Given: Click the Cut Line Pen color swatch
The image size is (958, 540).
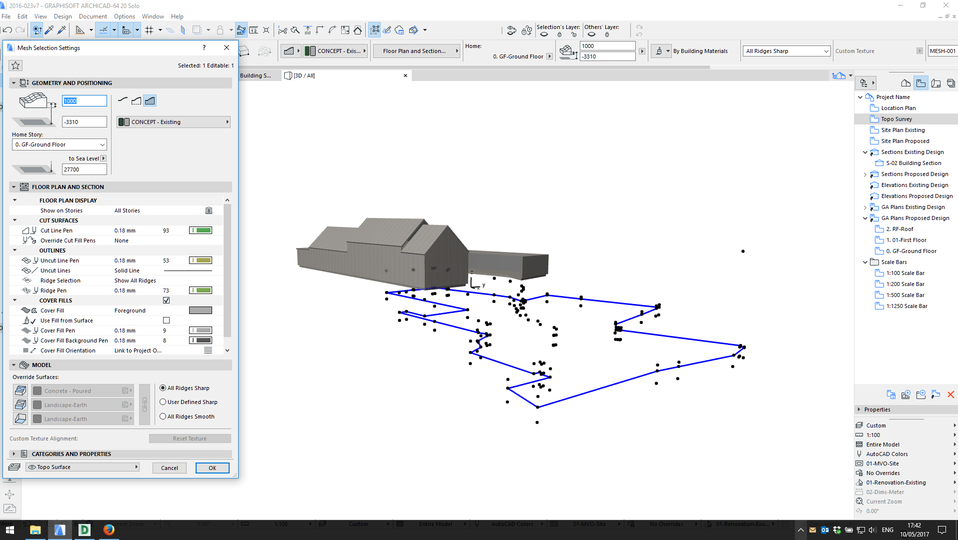Looking at the screenshot, I should [x=201, y=230].
